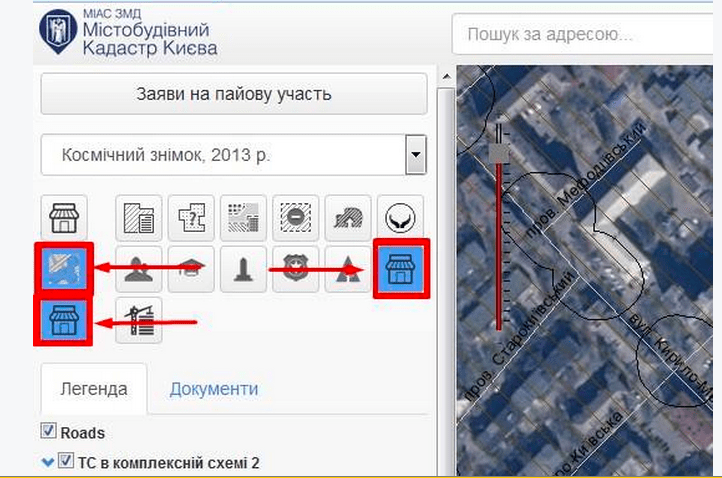Screen dimensions: 722x478
Task: Open the hatched parcel with document icon
Action: (x=139, y=217)
